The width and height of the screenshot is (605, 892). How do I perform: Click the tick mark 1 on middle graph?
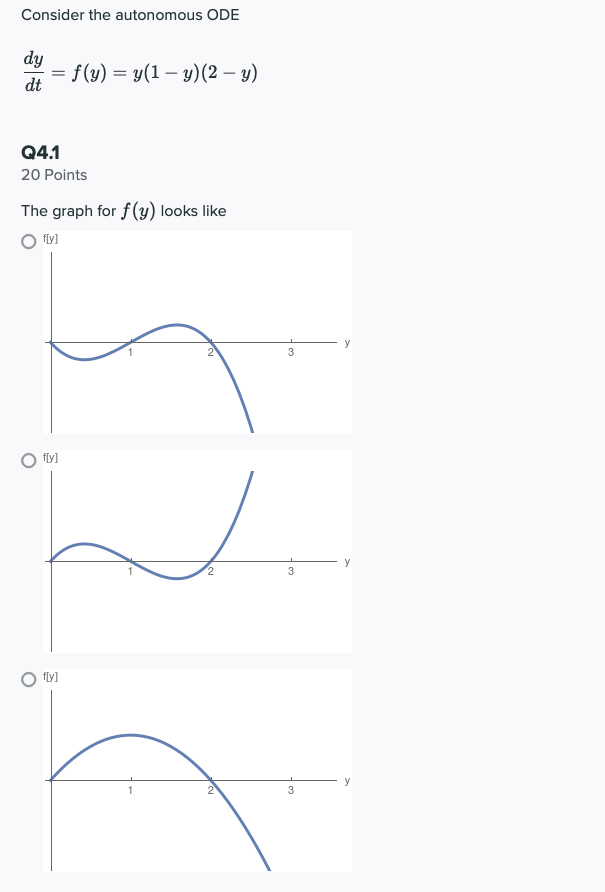point(130,571)
